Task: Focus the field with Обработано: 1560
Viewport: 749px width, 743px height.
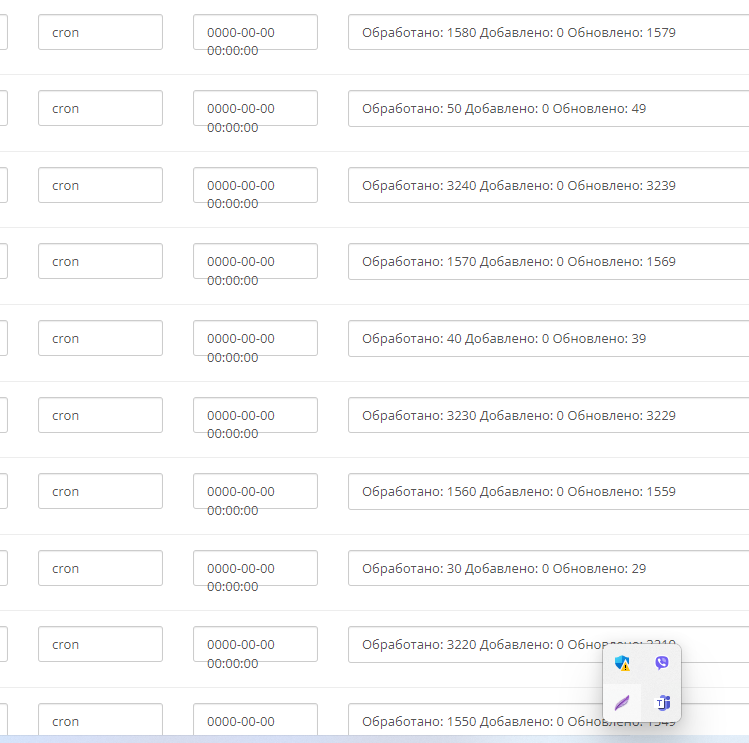Action: point(548,491)
